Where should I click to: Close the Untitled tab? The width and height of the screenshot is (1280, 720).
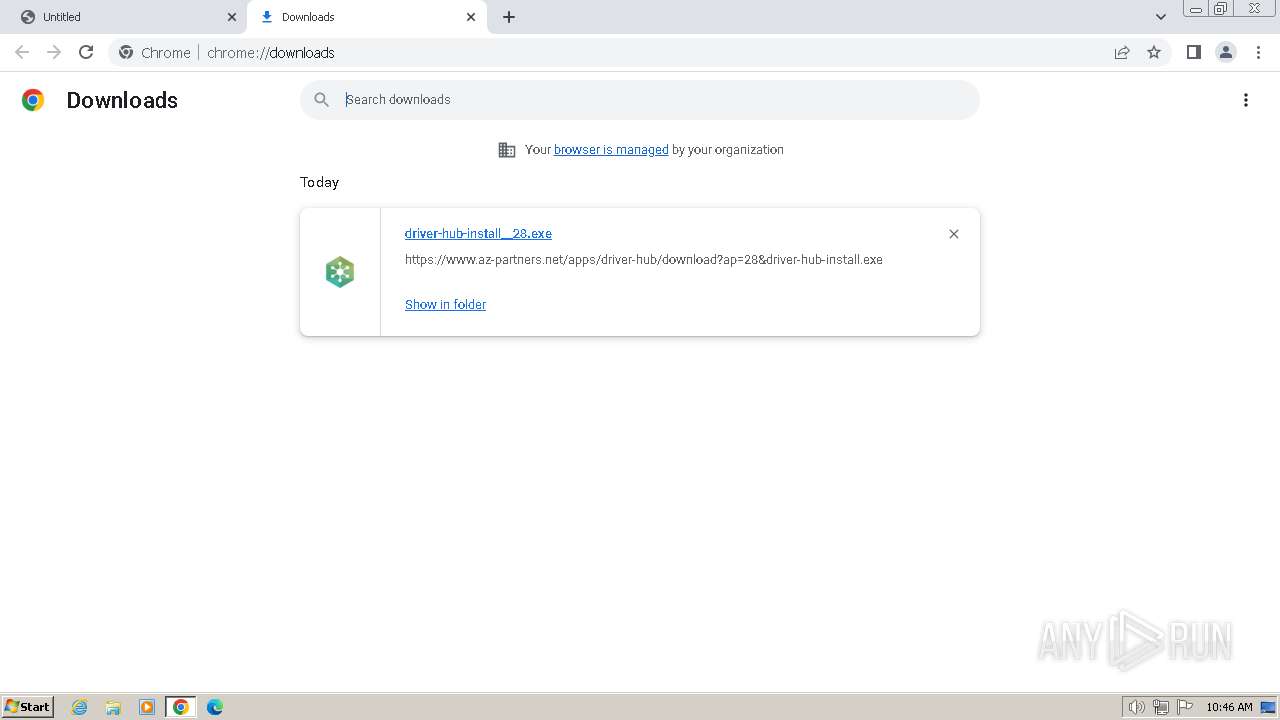point(232,17)
